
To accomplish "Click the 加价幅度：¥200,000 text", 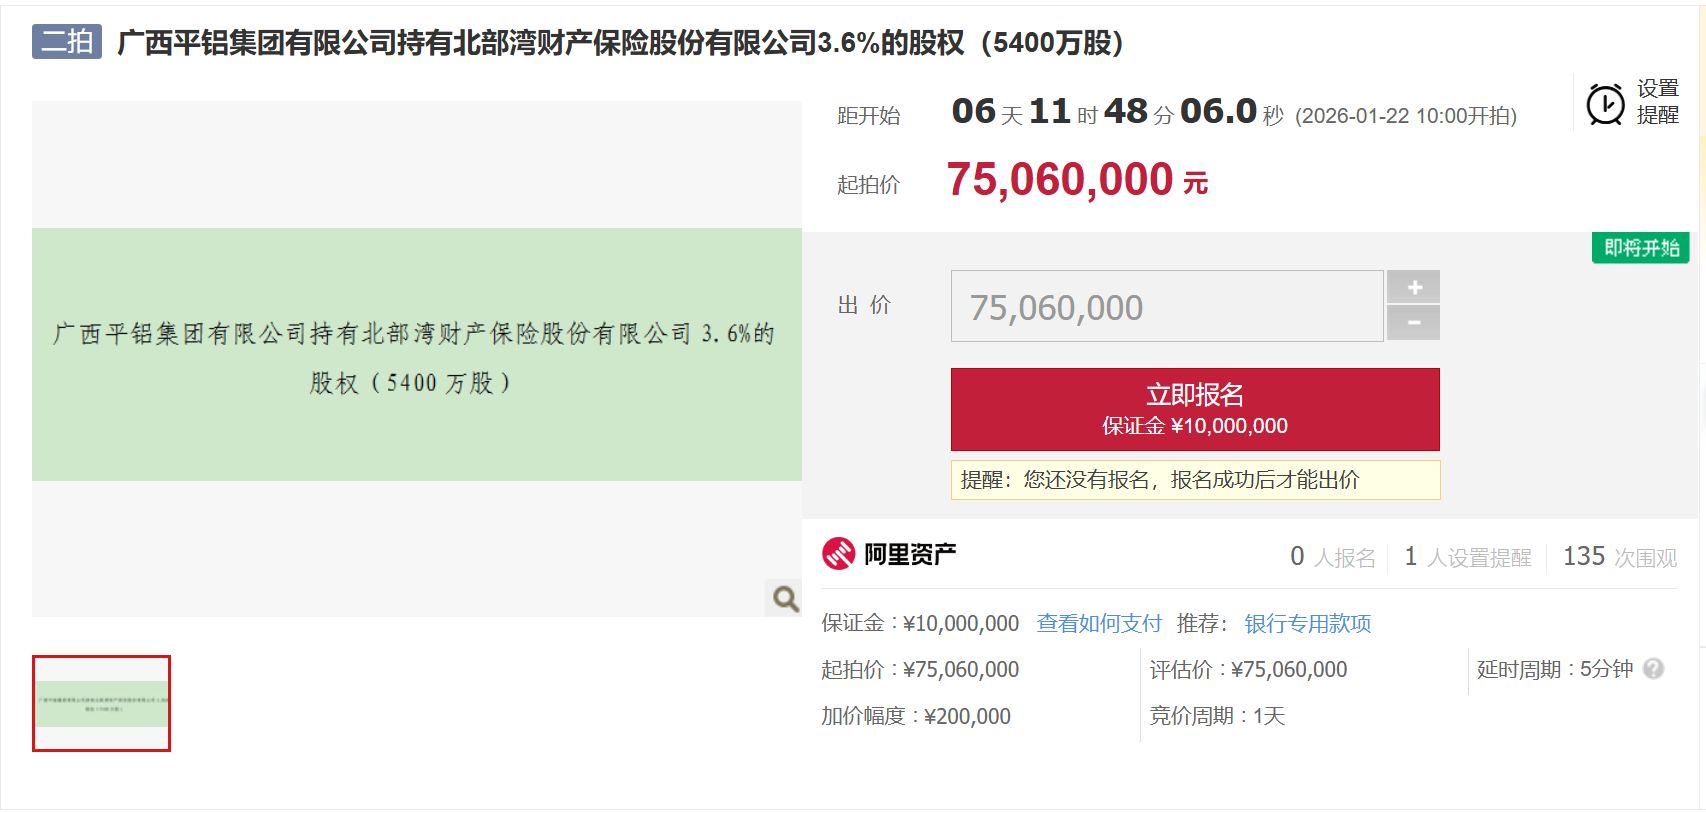I will pos(916,716).
